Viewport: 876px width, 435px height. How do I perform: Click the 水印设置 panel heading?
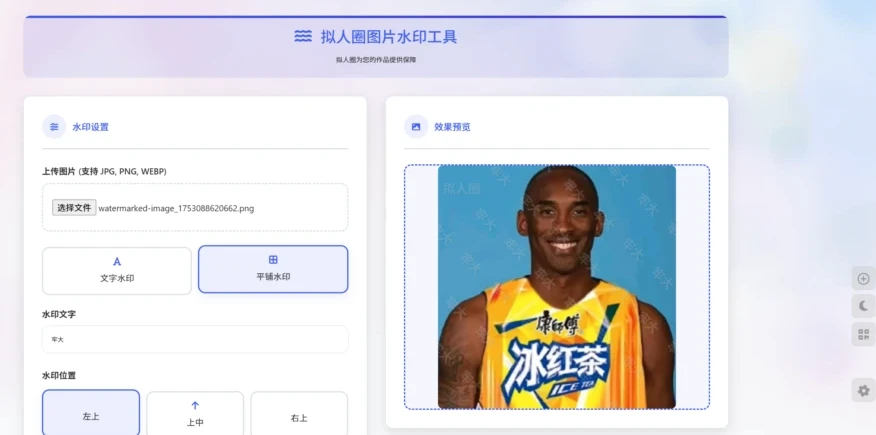pos(91,127)
